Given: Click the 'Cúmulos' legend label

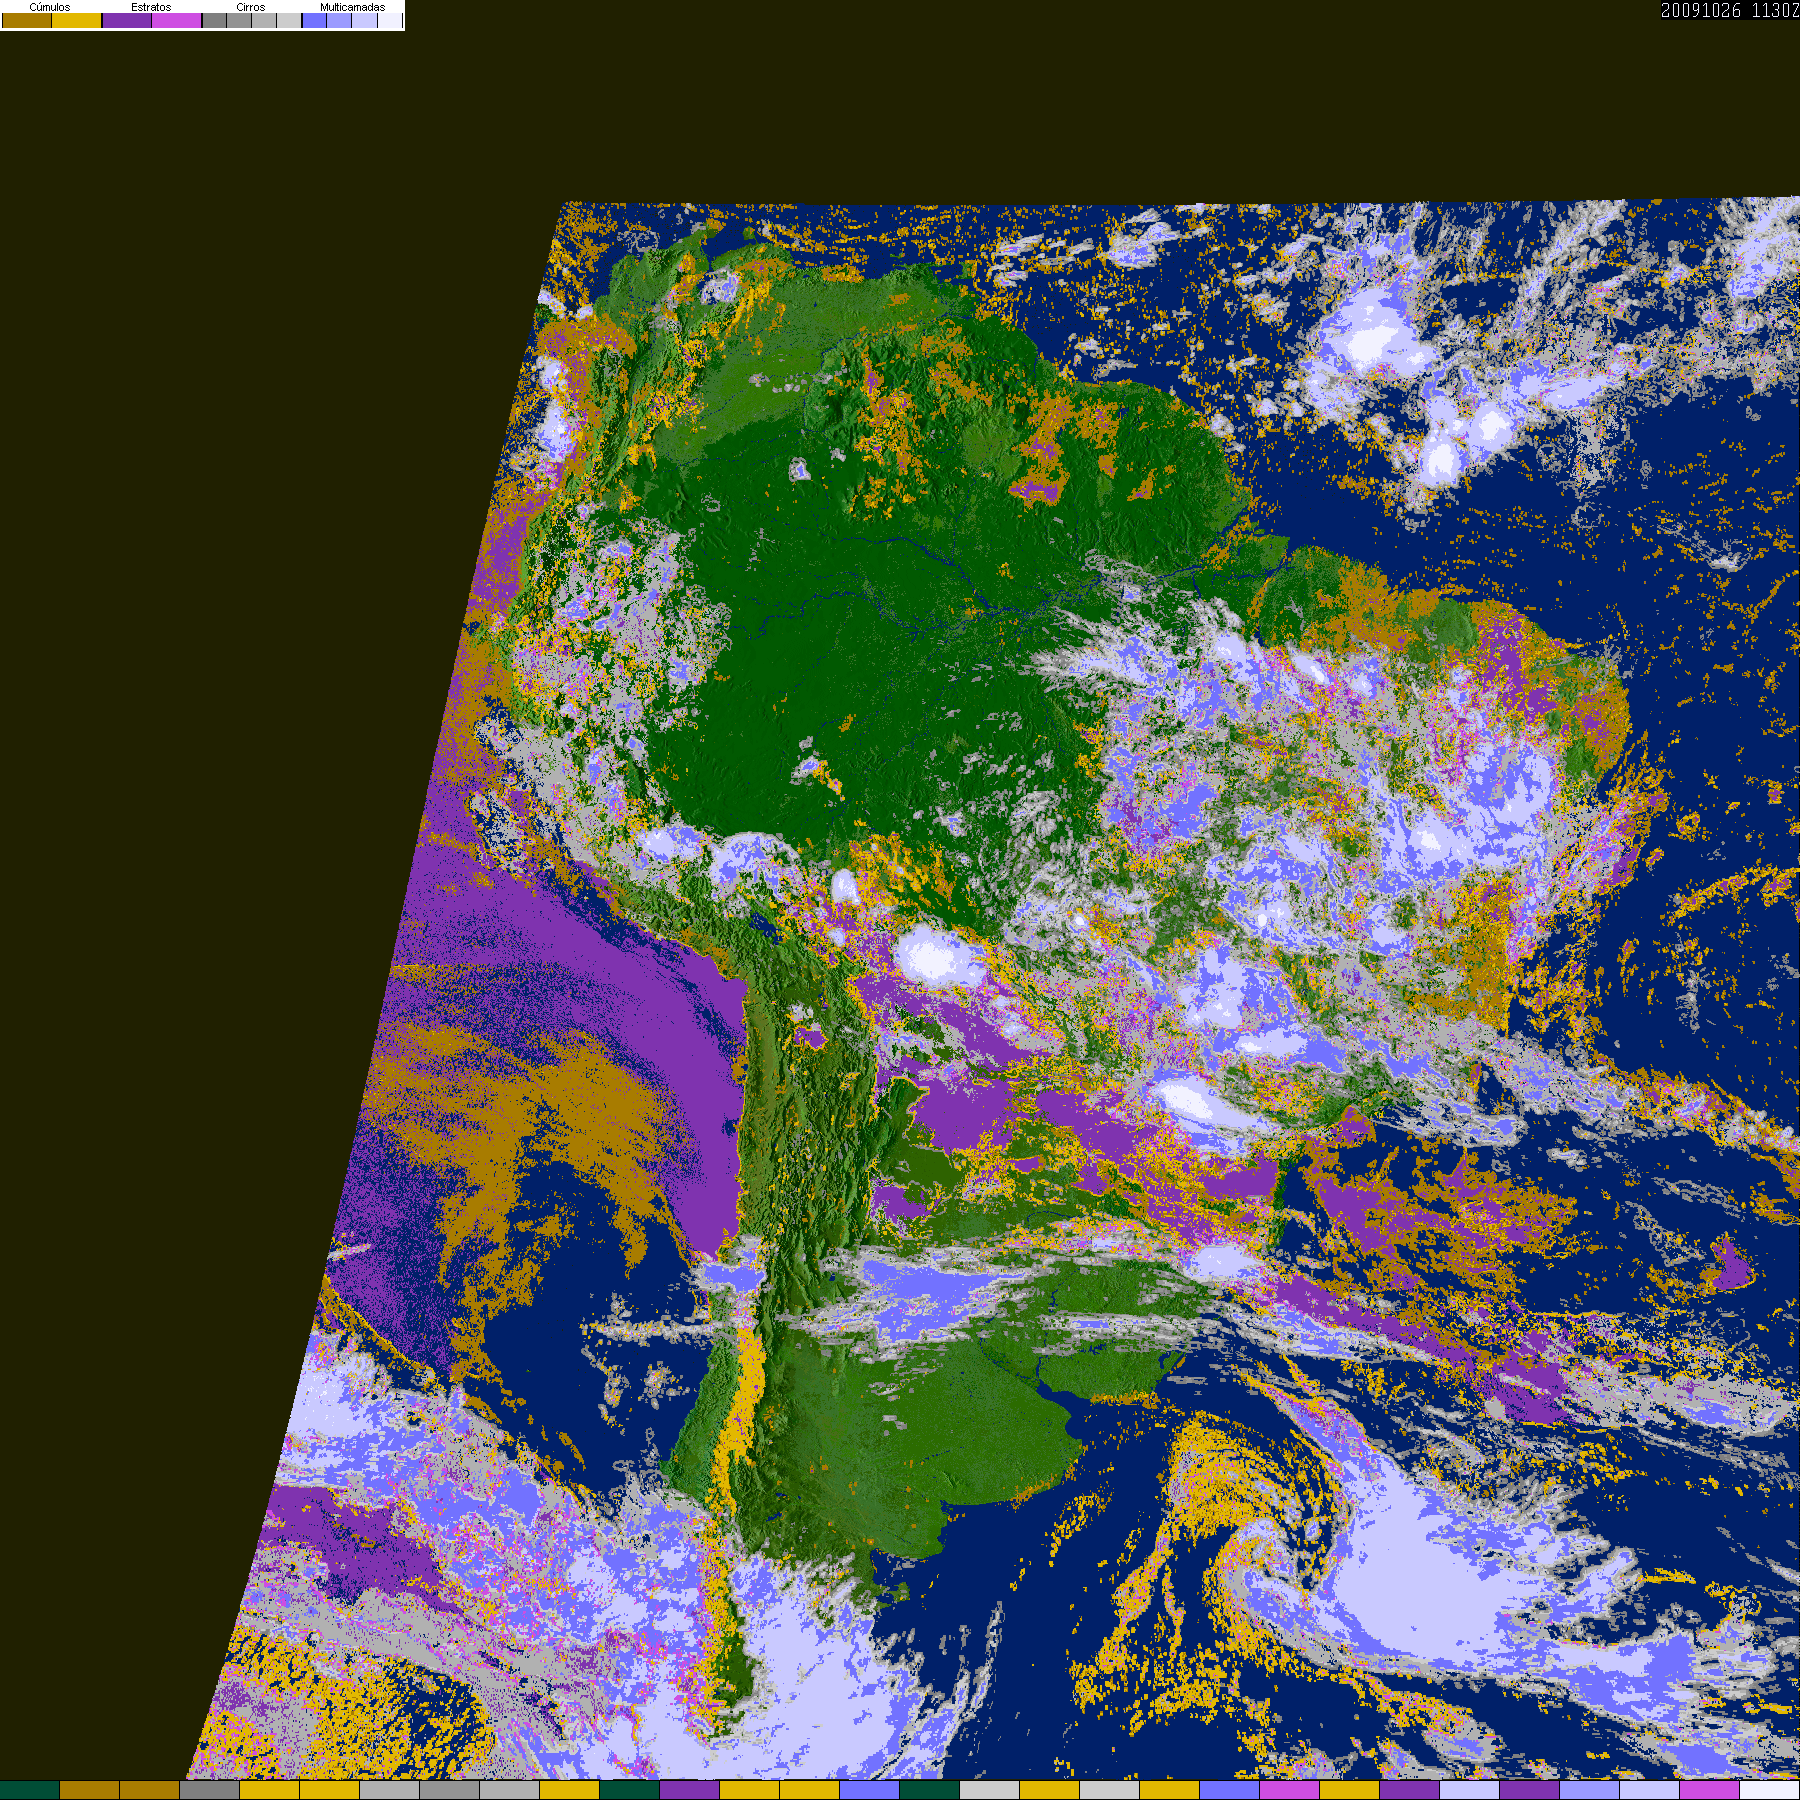Looking at the screenshot, I should [x=50, y=7].
